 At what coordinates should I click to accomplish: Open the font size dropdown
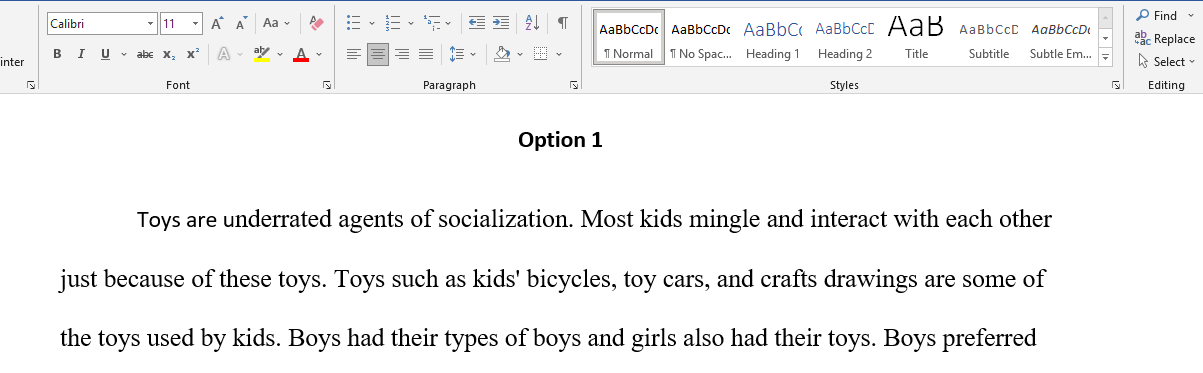click(x=195, y=23)
